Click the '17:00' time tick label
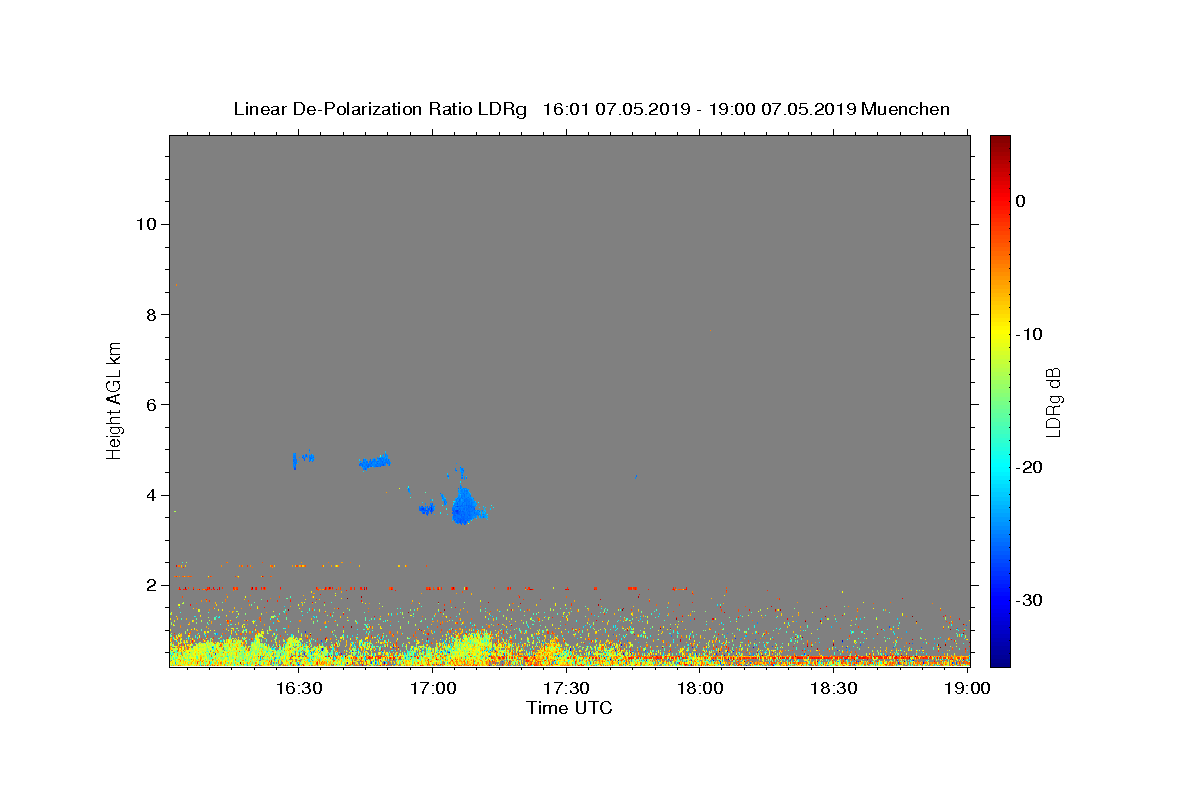The height and width of the screenshot is (800, 1200). (433, 688)
